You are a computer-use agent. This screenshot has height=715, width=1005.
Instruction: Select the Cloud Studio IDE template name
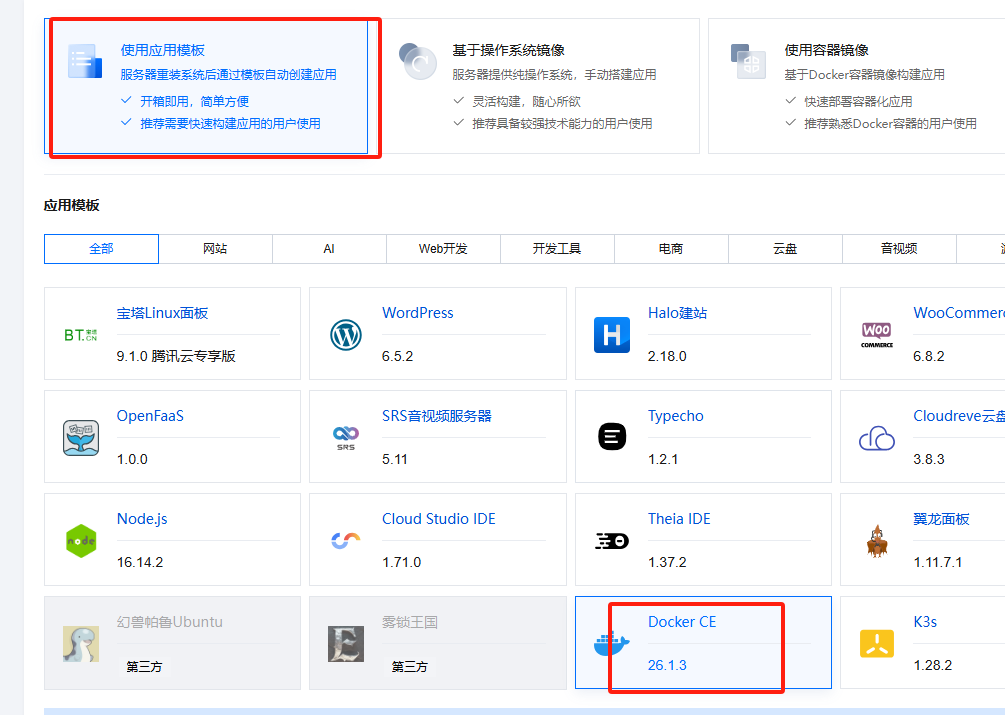pos(438,519)
